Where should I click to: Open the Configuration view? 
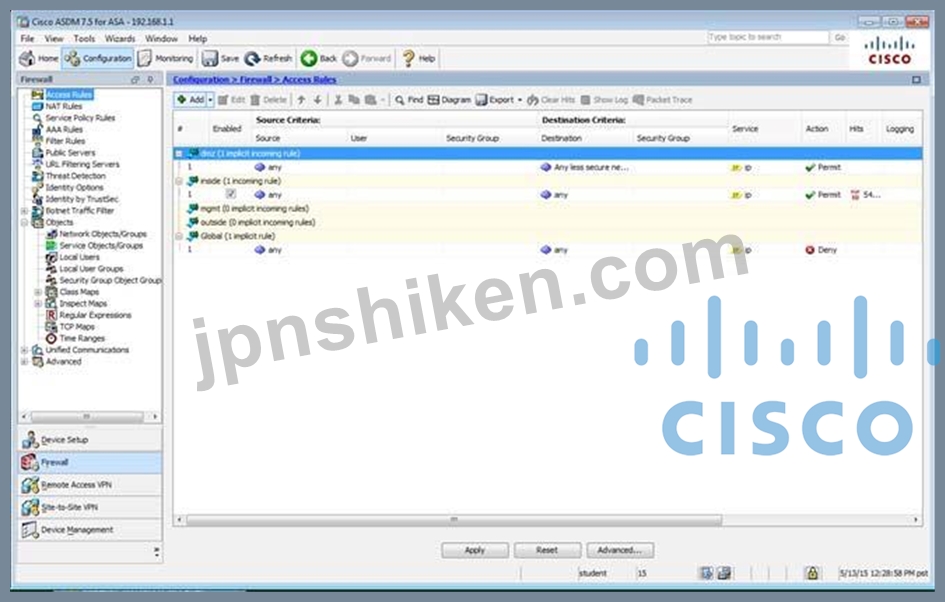(x=98, y=58)
